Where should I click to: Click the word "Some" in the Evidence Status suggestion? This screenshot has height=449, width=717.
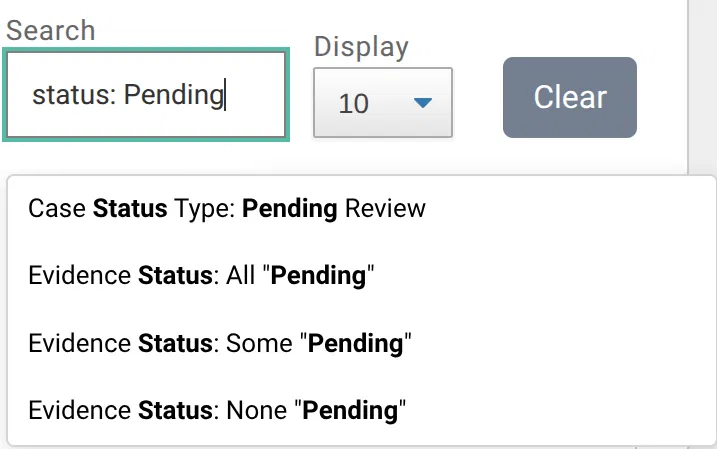(x=259, y=343)
